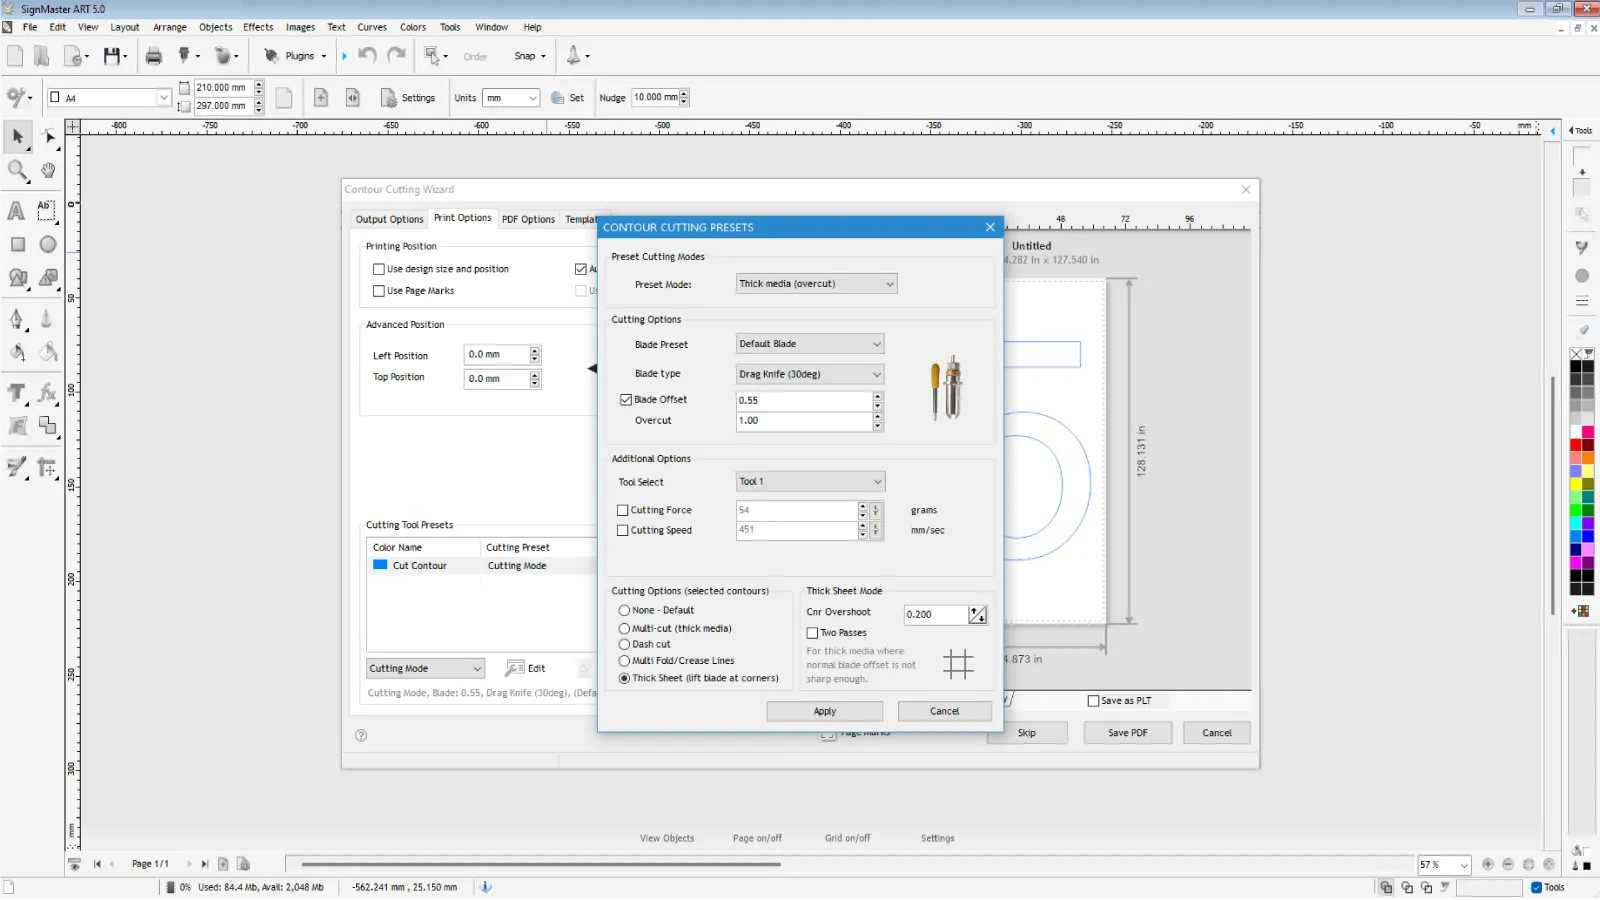Click the portrait page orientation icon
This screenshot has width=1600, height=900.
284,98
